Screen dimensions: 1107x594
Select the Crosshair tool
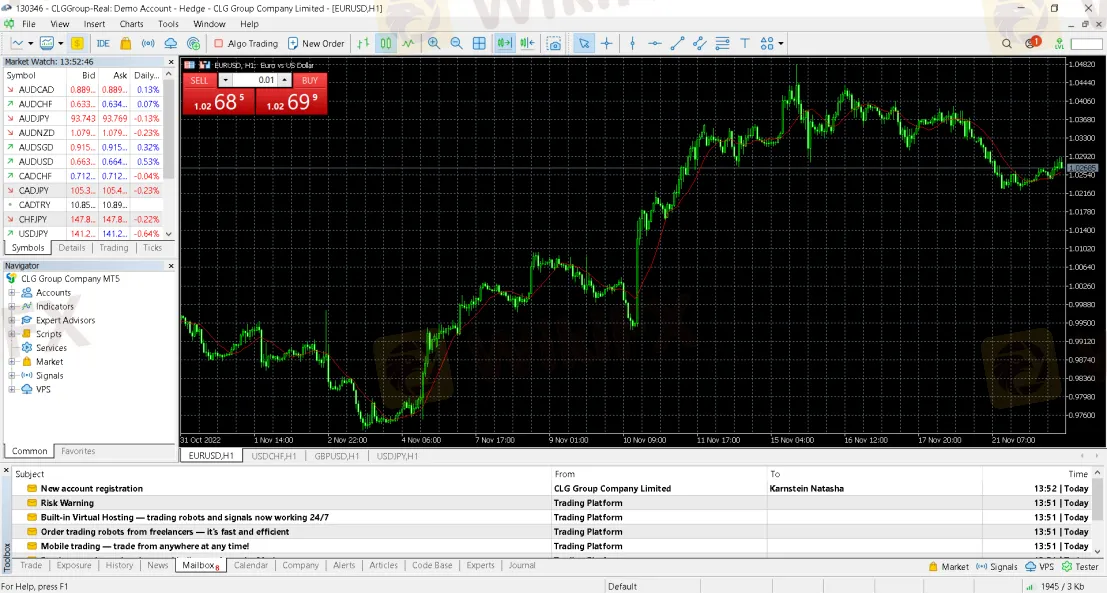(x=608, y=43)
